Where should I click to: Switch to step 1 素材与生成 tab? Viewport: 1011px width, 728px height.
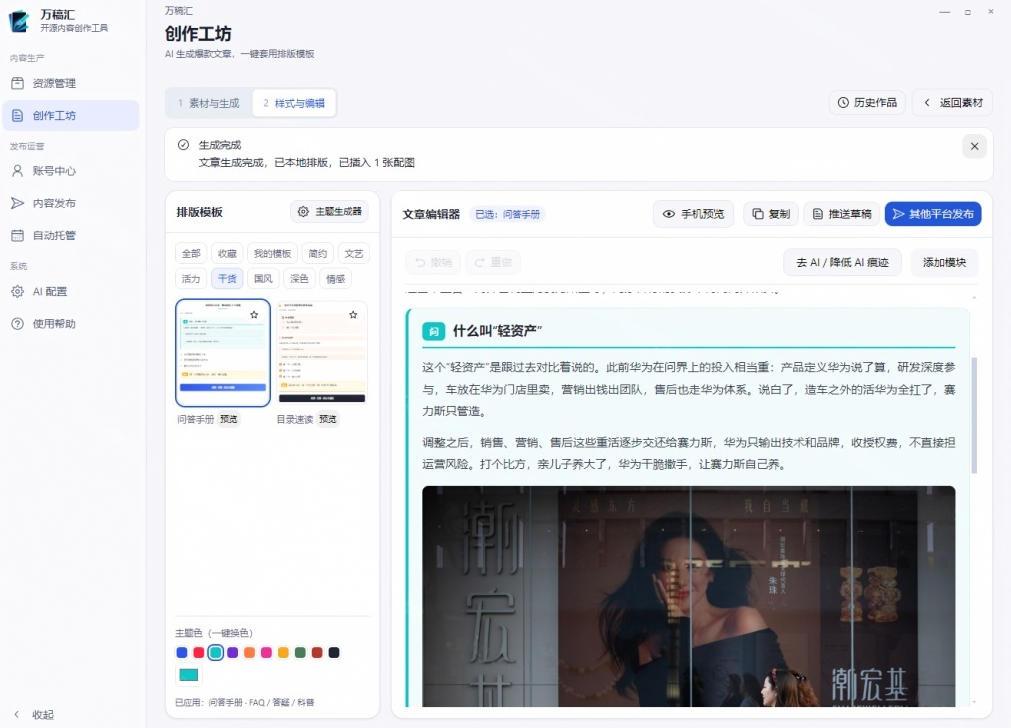tap(209, 103)
